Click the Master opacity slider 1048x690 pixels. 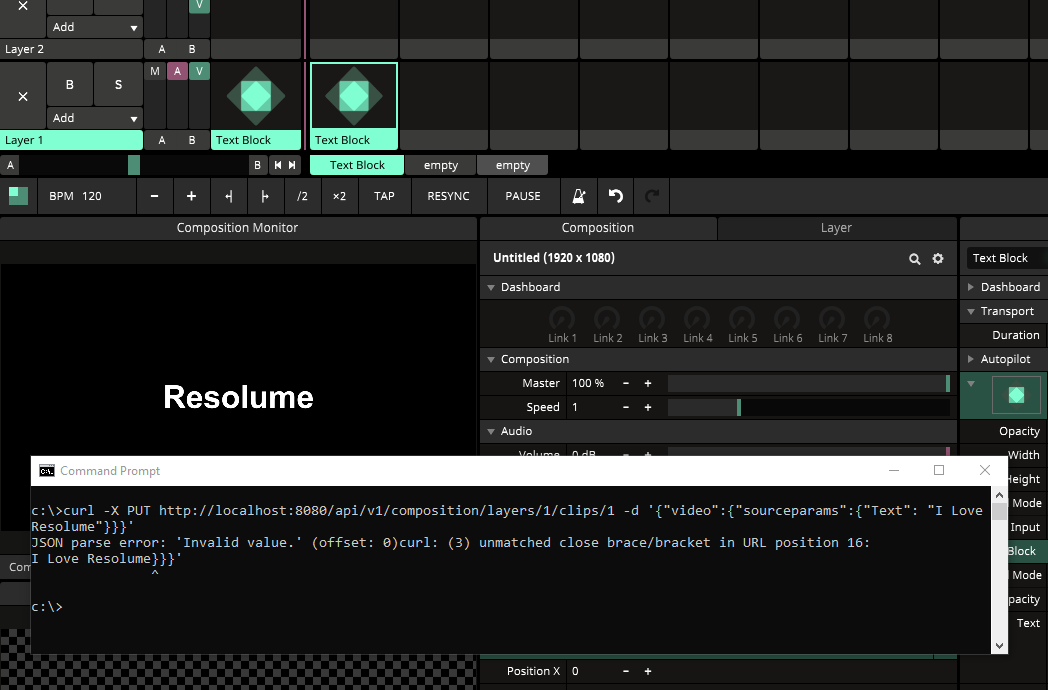808,383
